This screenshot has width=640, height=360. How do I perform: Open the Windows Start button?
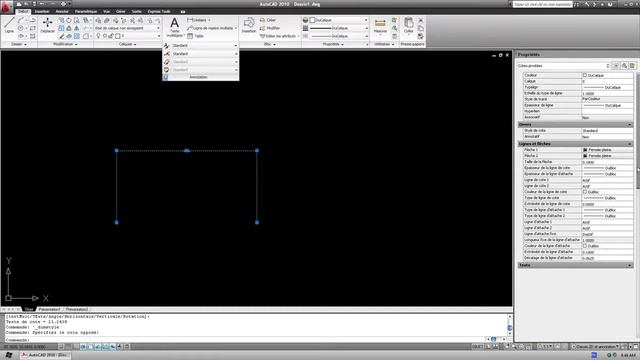point(9,355)
